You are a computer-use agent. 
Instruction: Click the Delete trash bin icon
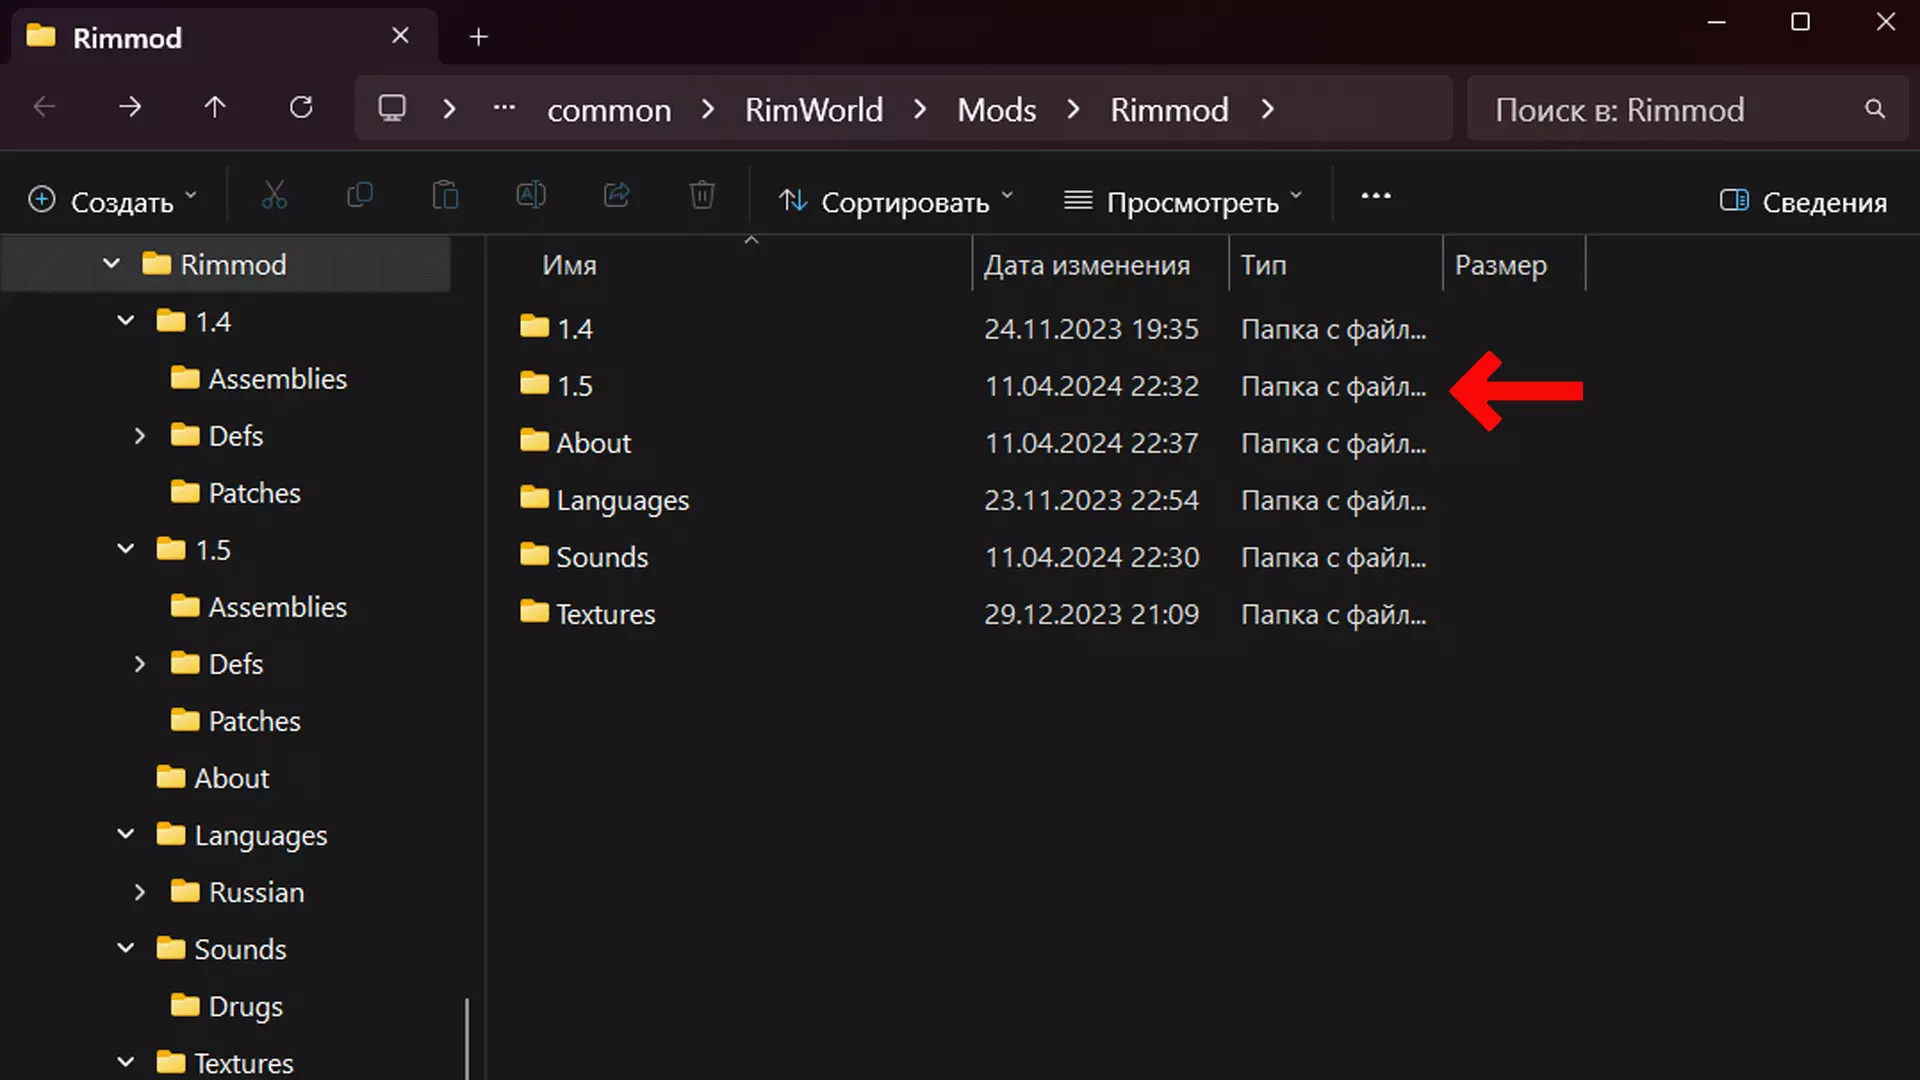(702, 197)
